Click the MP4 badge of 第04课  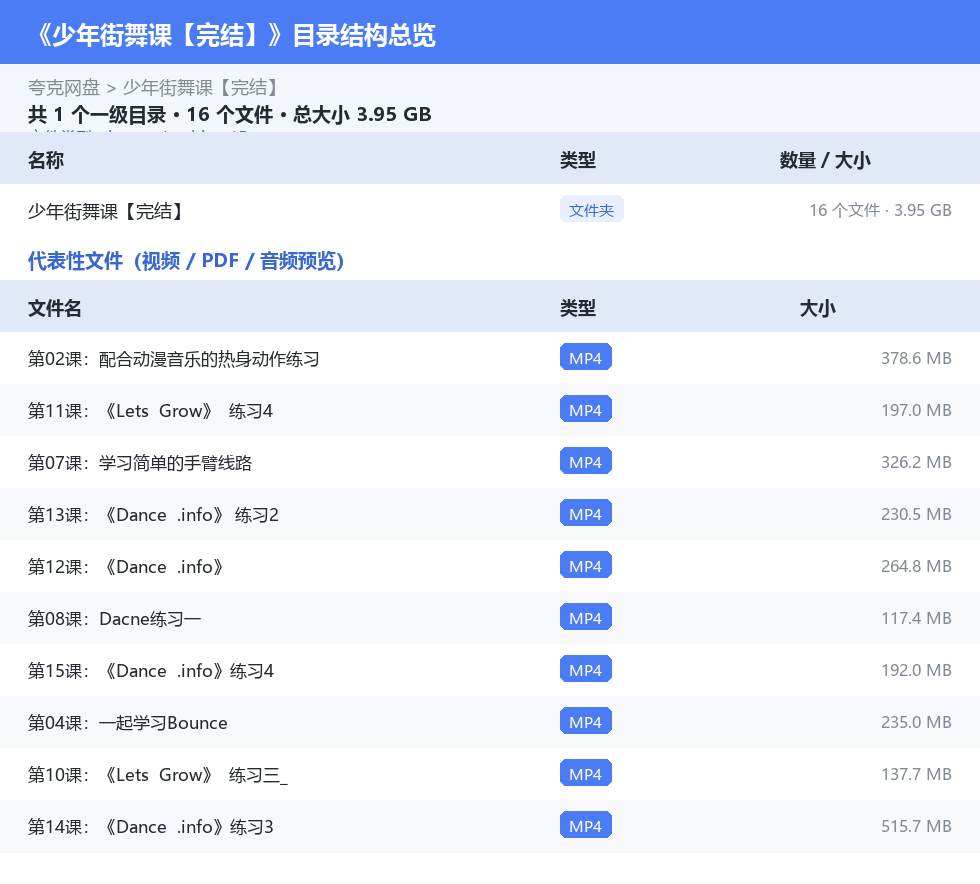coord(586,721)
